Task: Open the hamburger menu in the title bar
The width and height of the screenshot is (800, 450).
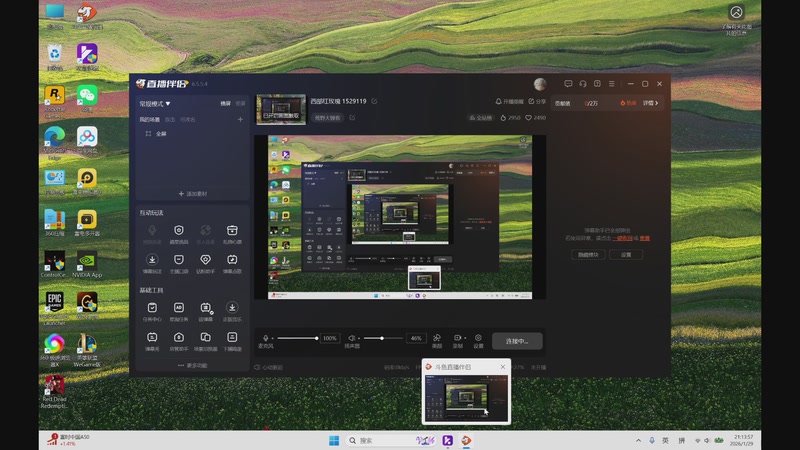Action: pos(611,84)
